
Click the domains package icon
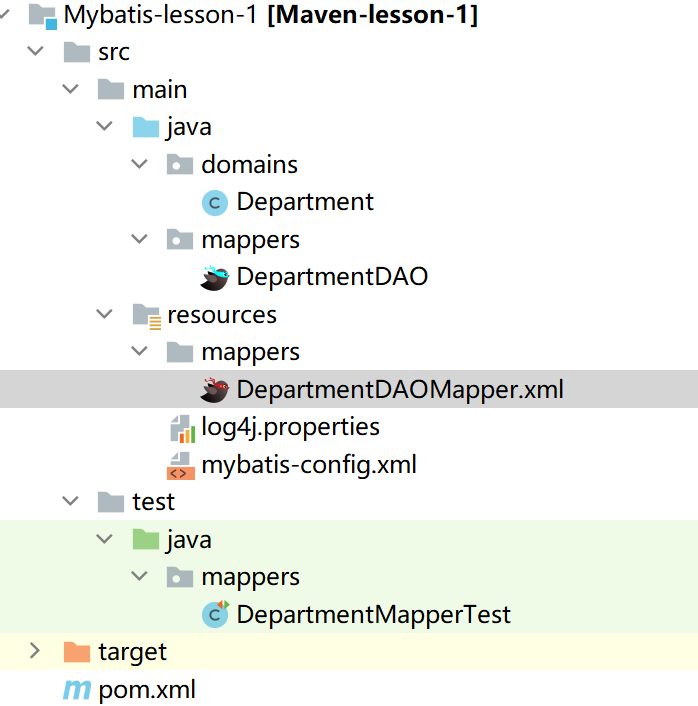point(180,164)
